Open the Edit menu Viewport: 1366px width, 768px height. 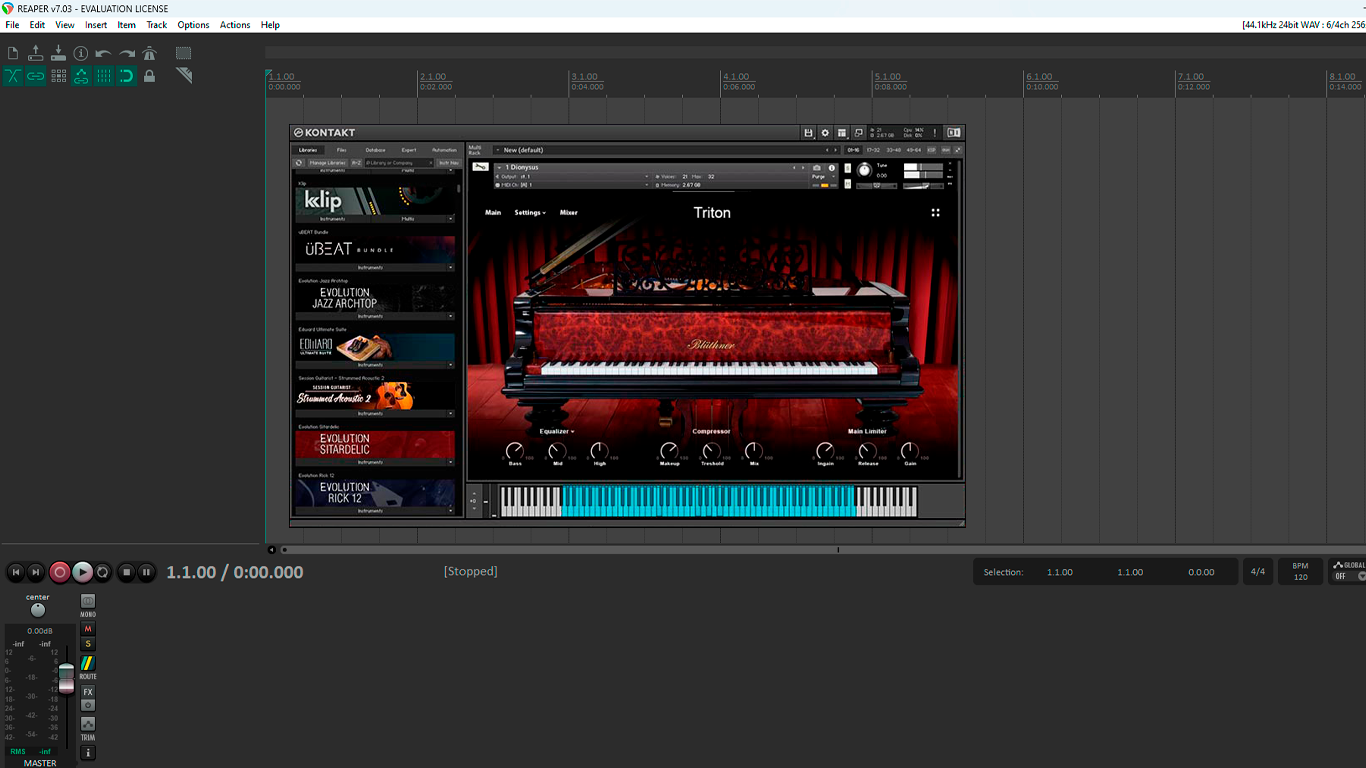pyautogui.click(x=37, y=25)
